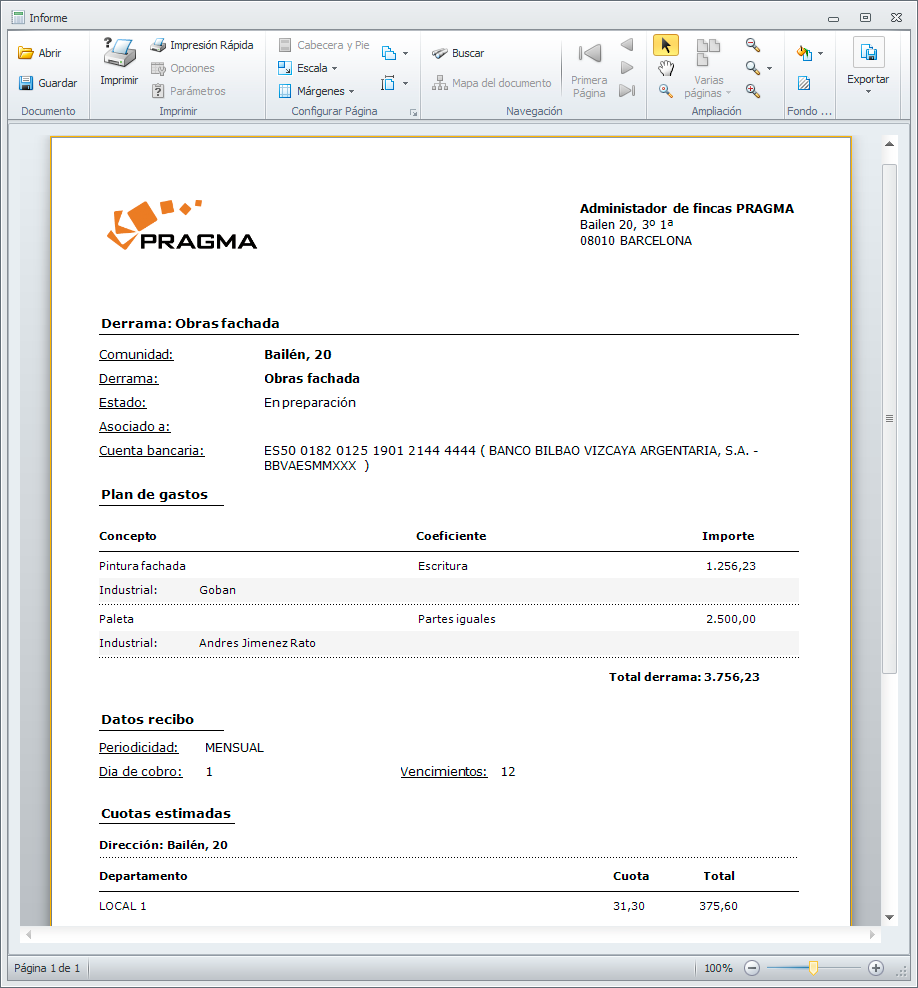Click the 'Vencimientos:' label

[444, 771]
